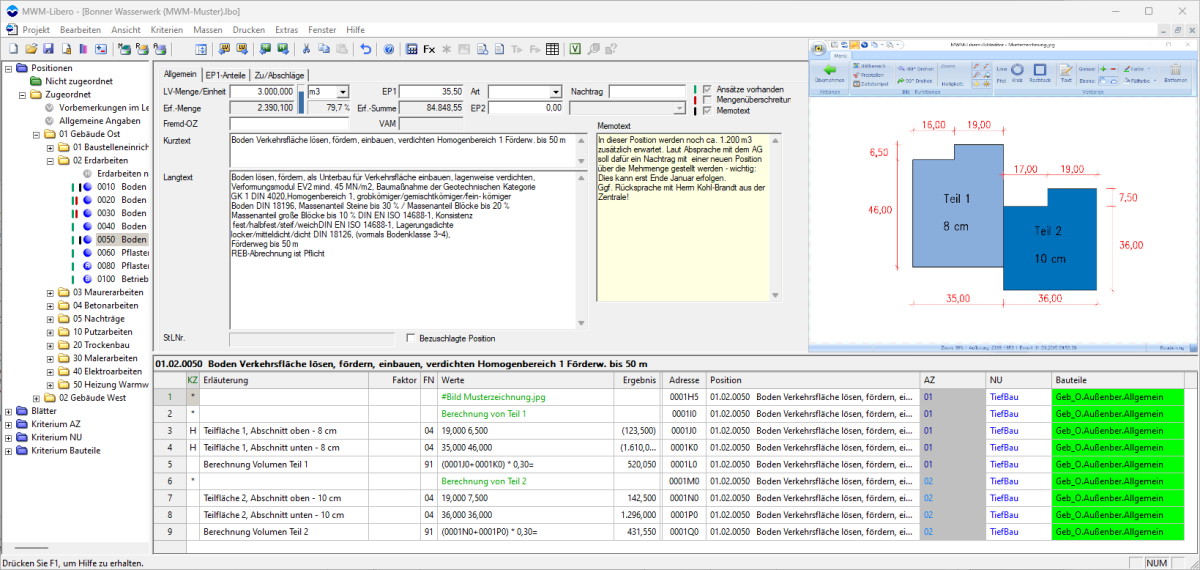
Task: Click the Fx formula icon
Action: pyautogui.click(x=429, y=48)
